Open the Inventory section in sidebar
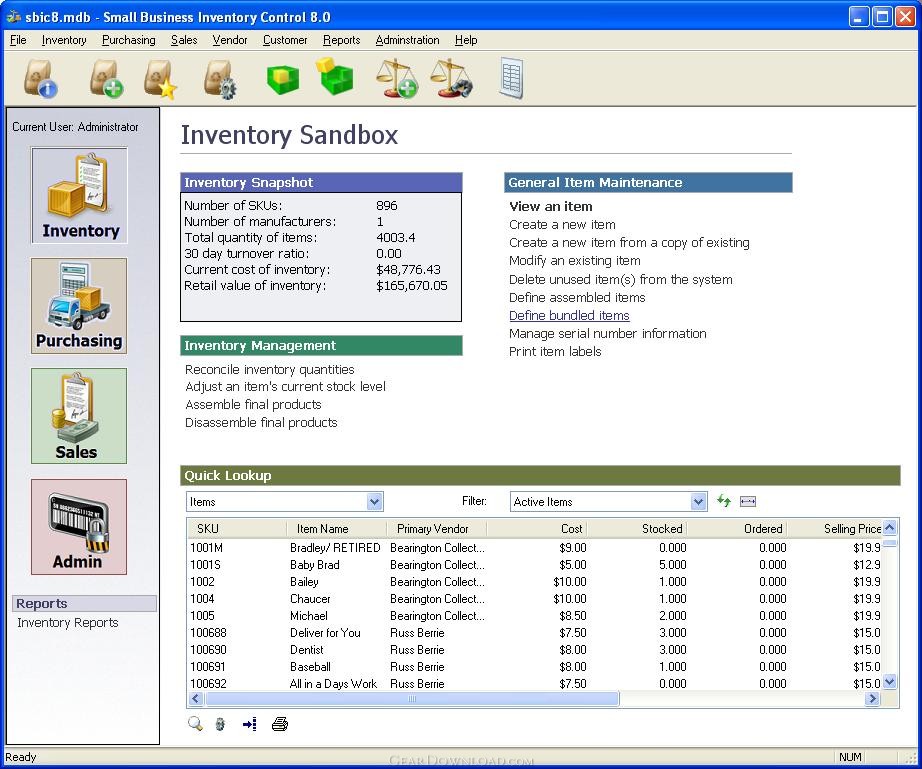The height and width of the screenshot is (769, 922). point(79,195)
